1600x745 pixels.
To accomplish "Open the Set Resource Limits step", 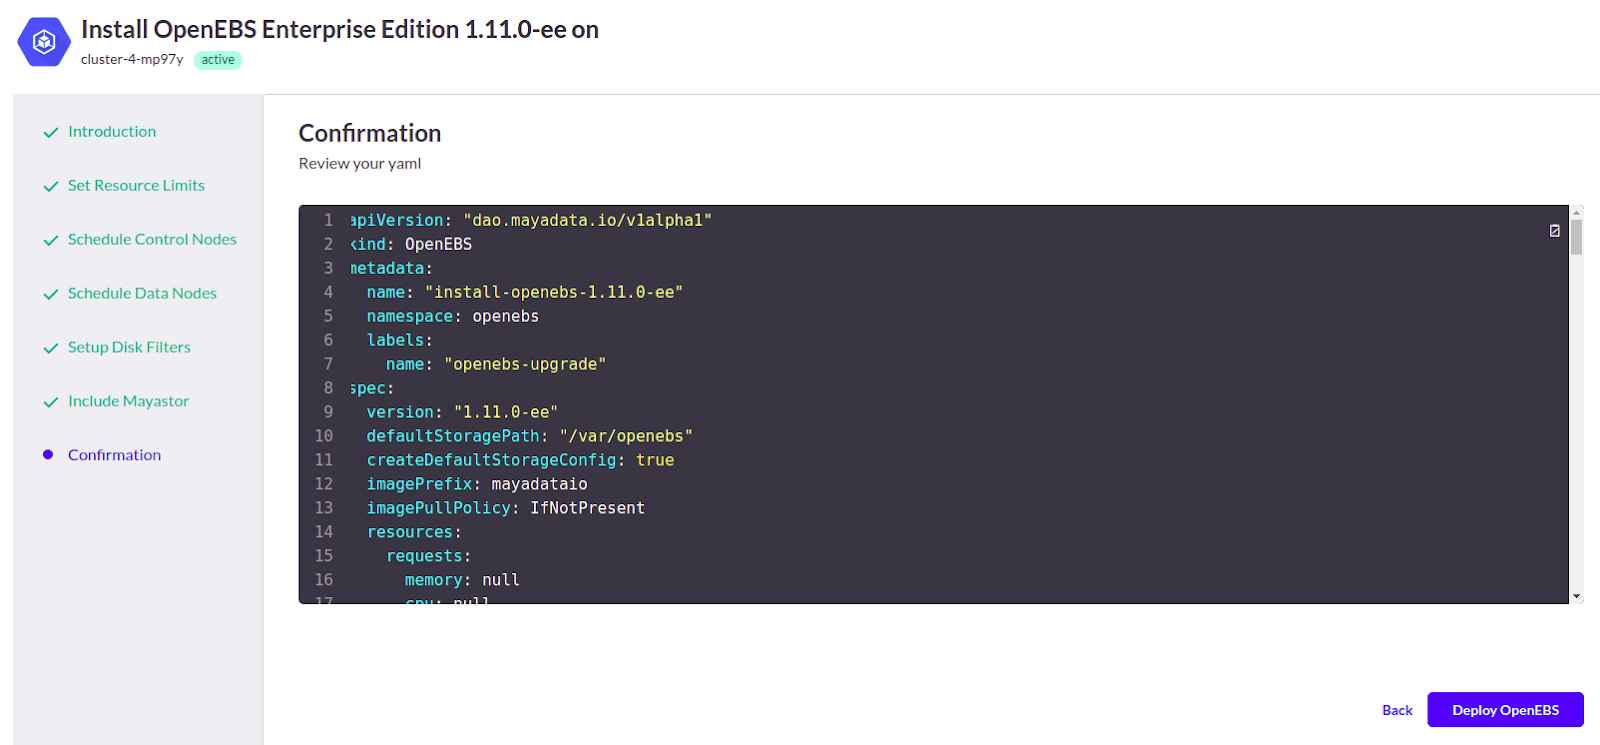I will point(136,185).
